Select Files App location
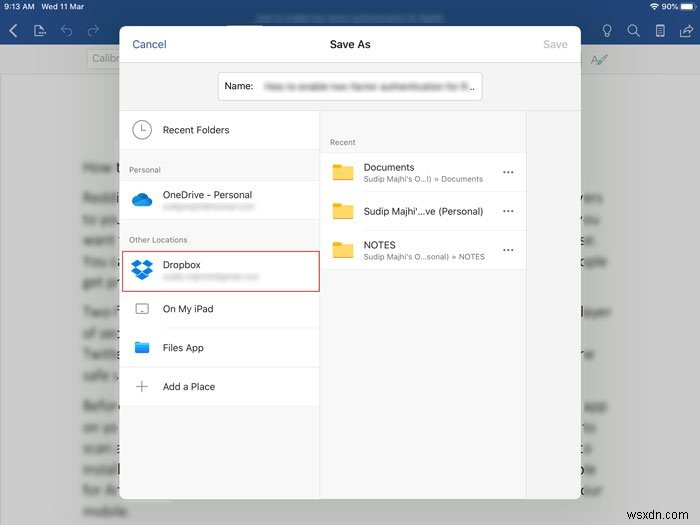This screenshot has width=700, height=525. pos(220,347)
